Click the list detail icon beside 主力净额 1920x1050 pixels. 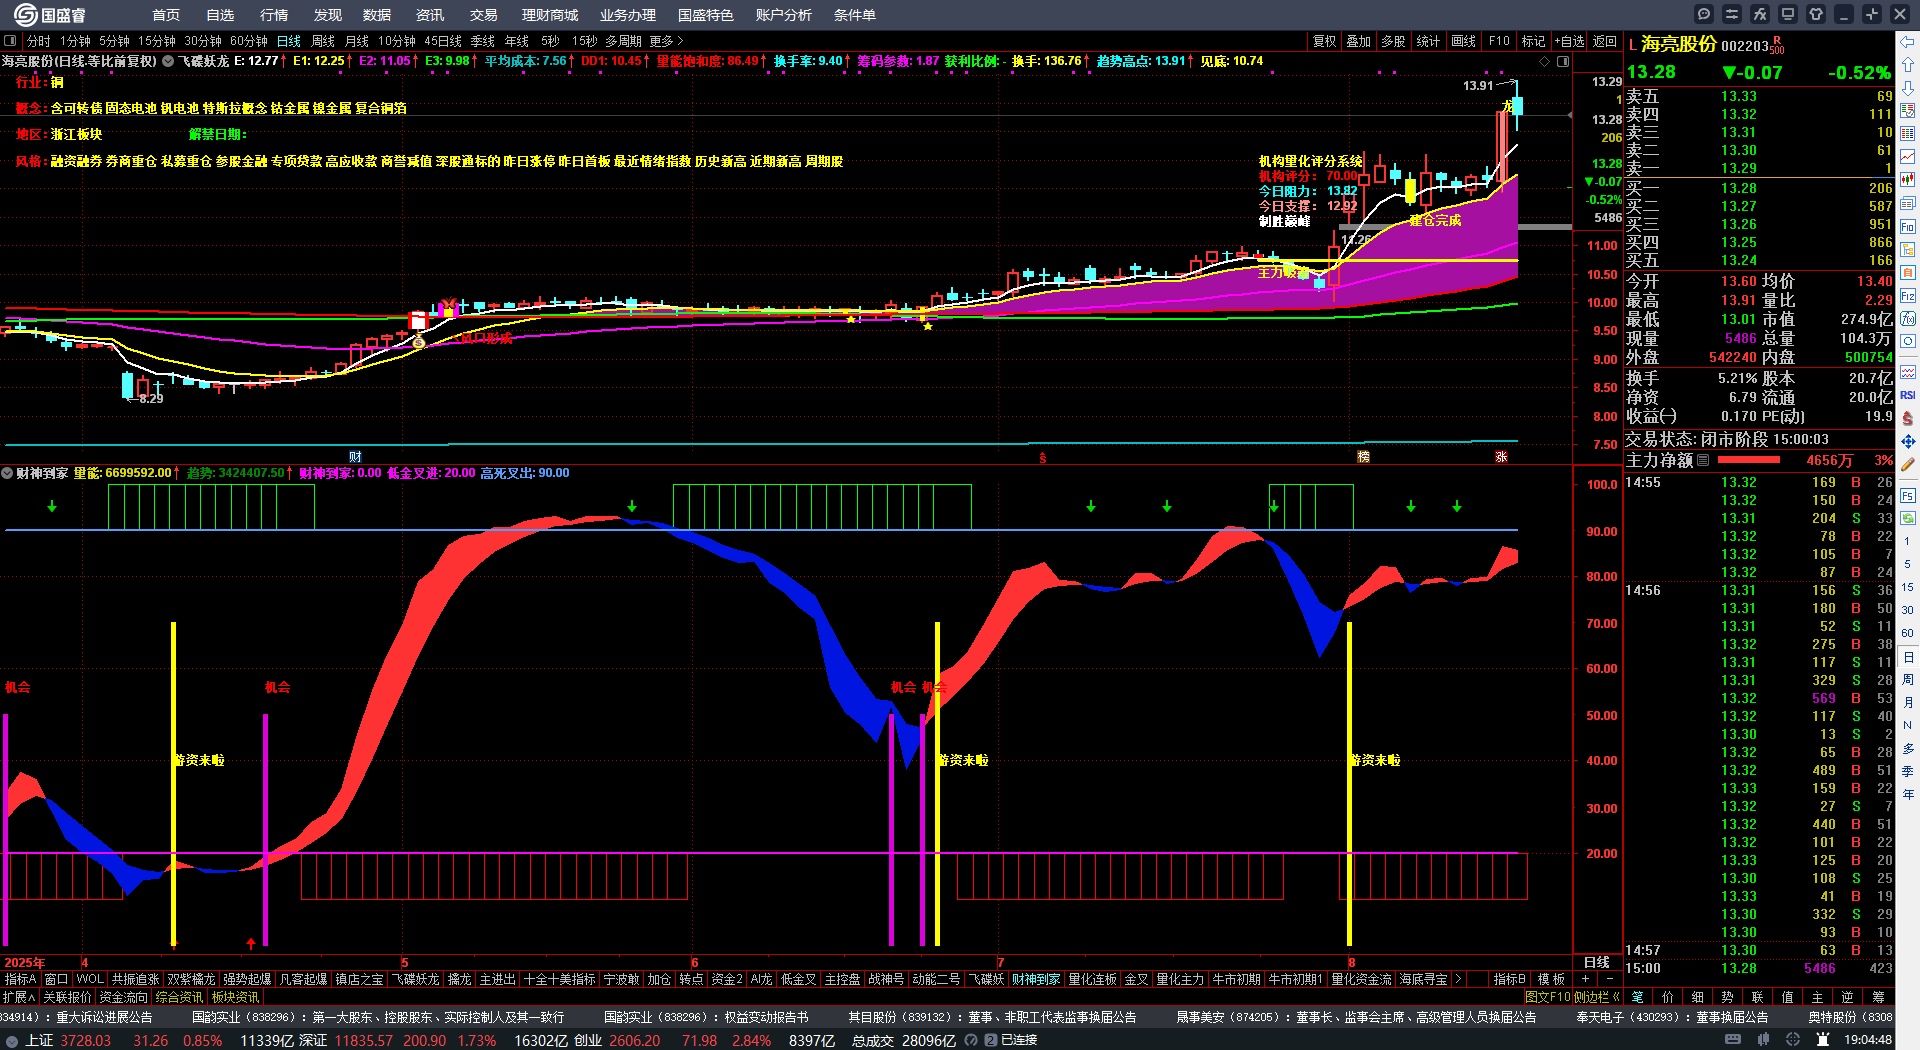click(x=1703, y=460)
